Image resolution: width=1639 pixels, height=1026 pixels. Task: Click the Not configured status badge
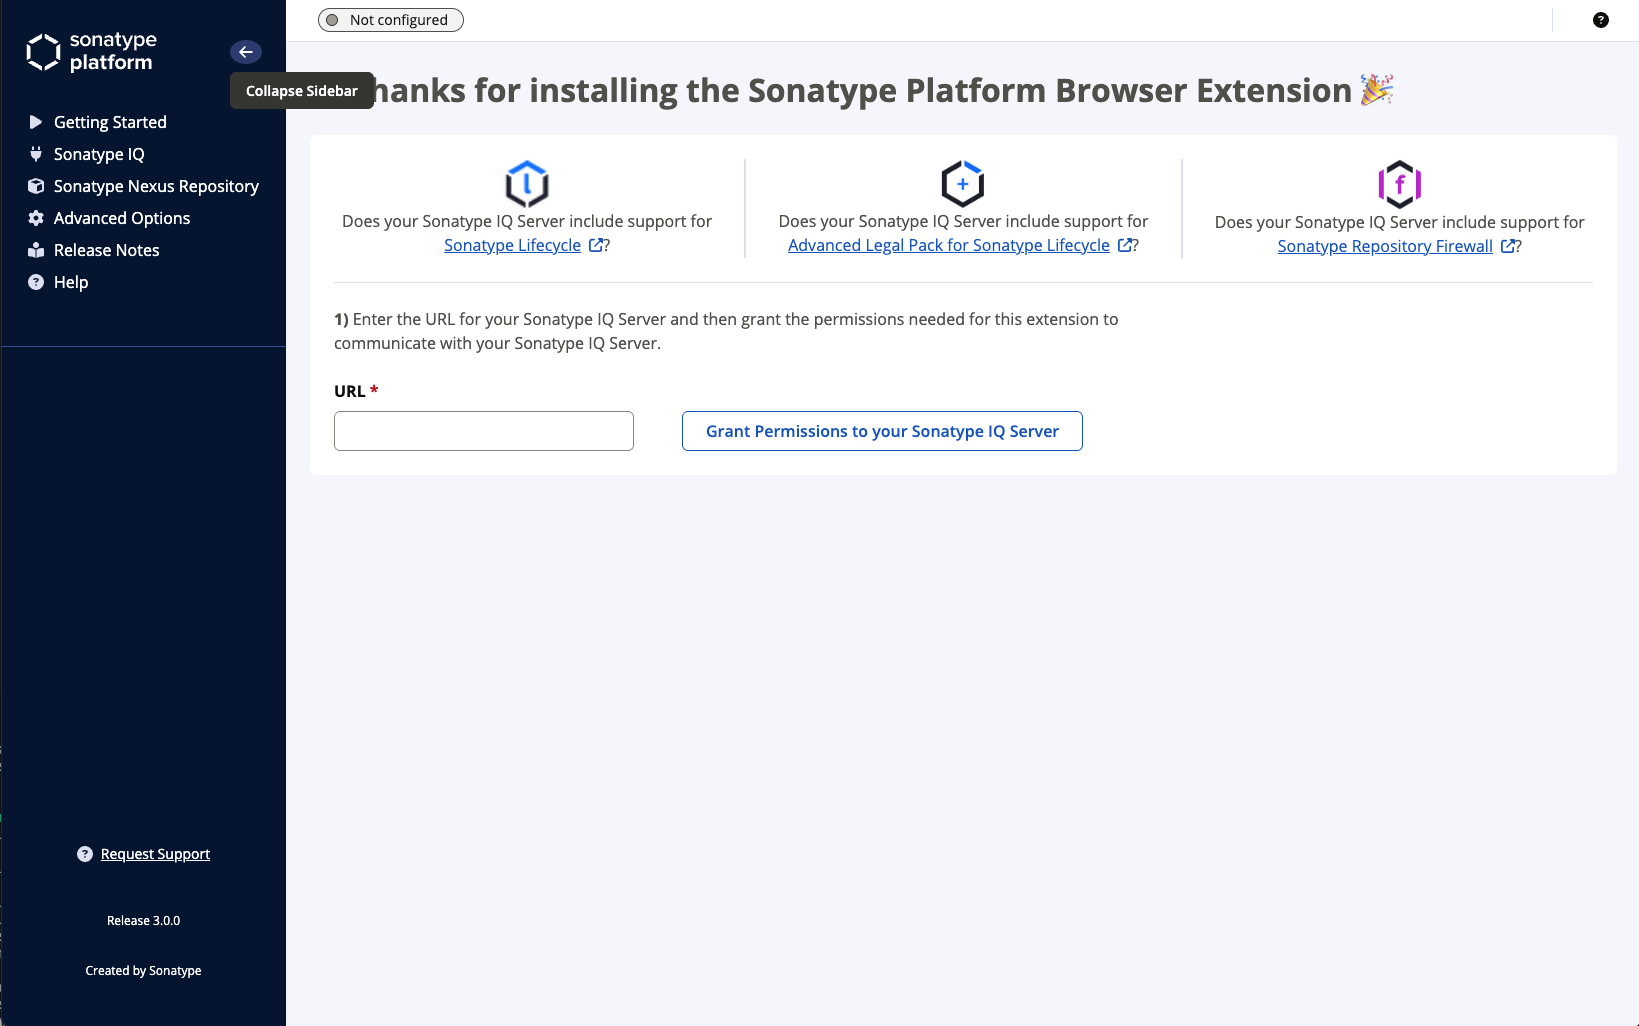tap(391, 20)
